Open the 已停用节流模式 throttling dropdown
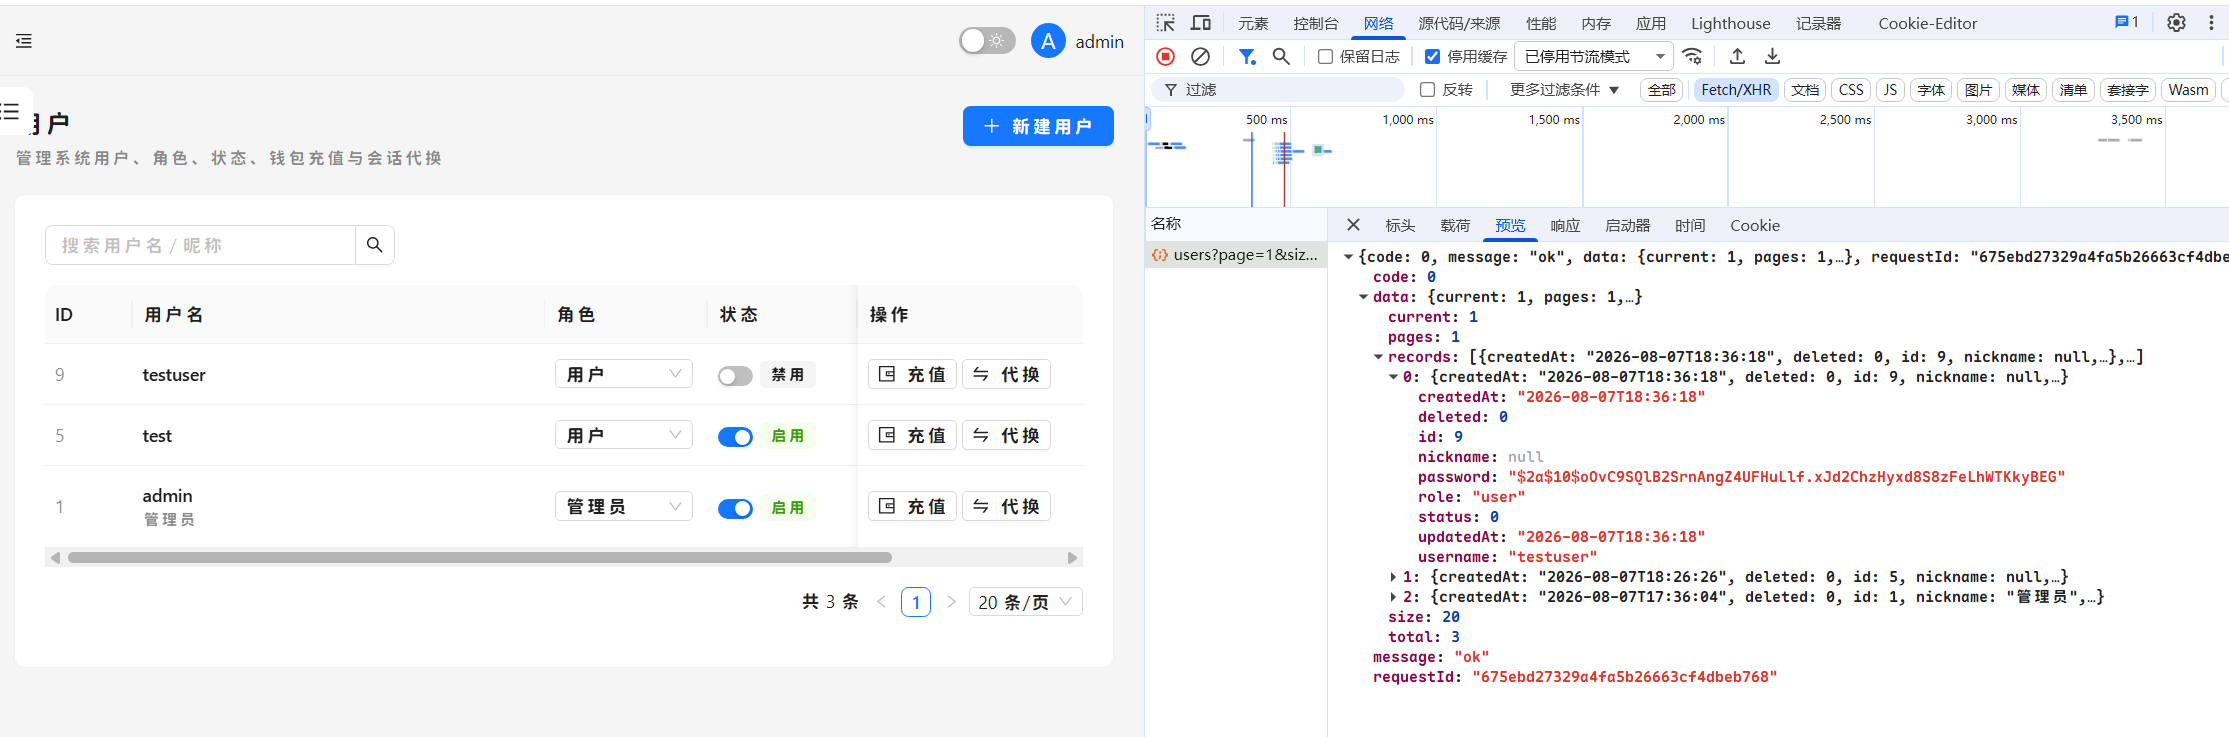This screenshot has width=2229, height=737. pos(1594,57)
